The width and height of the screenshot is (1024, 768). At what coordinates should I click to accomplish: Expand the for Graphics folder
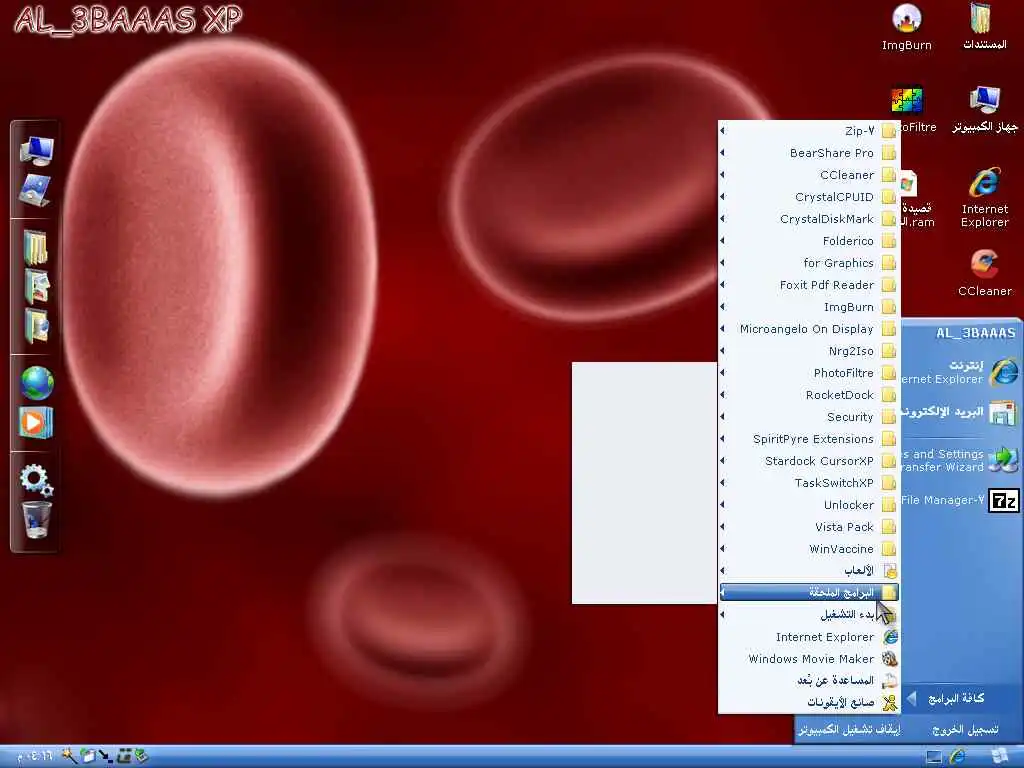pyautogui.click(x=809, y=263)
